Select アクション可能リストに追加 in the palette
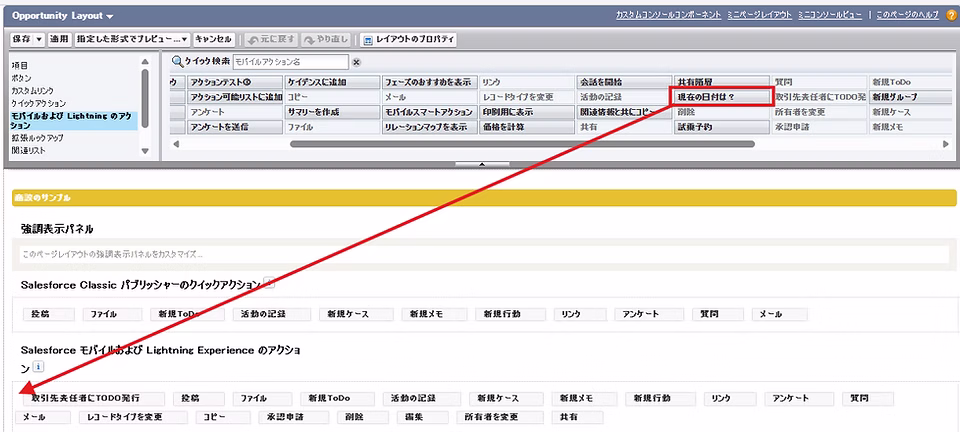 [235, 97]
